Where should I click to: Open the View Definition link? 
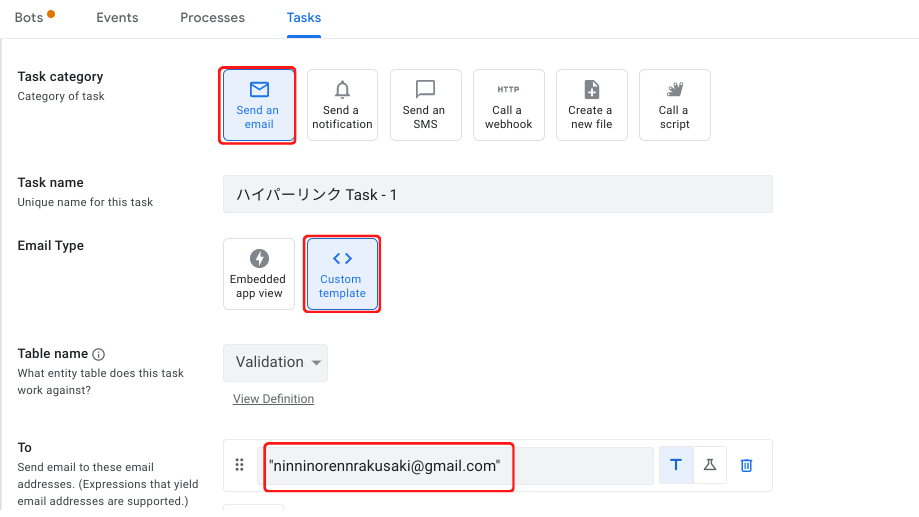pyautogui.click(x=273, y=399)
